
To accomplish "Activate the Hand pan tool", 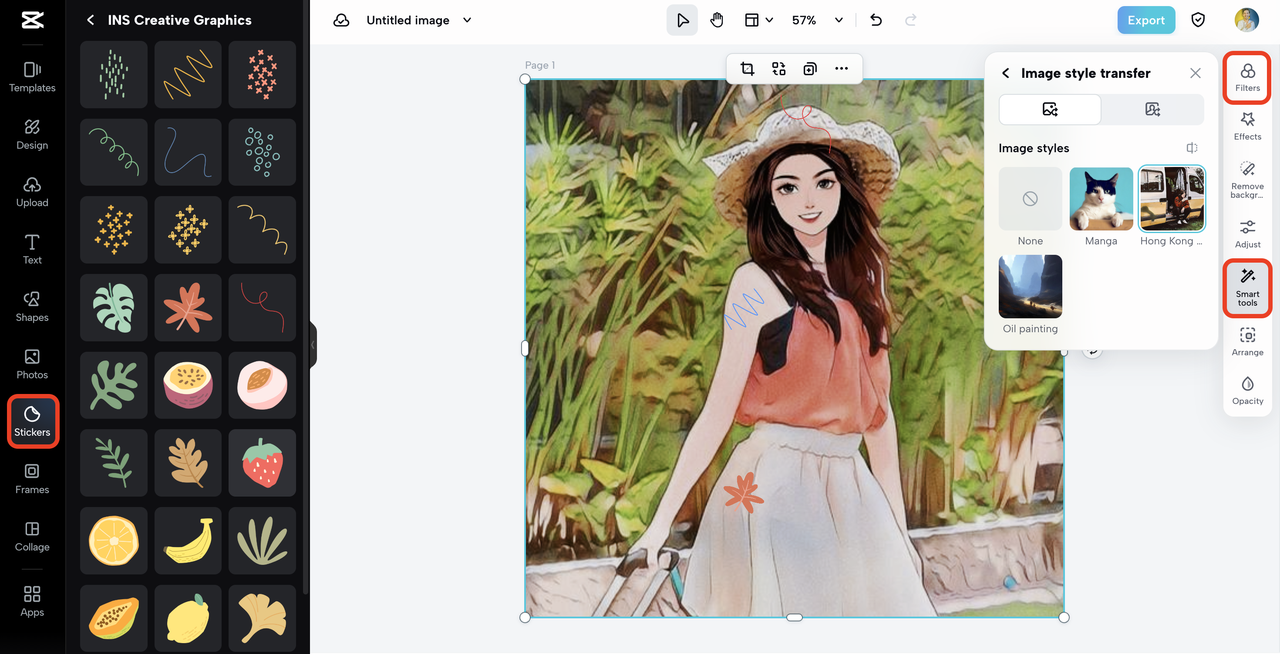I will click(x=717, y=20).
